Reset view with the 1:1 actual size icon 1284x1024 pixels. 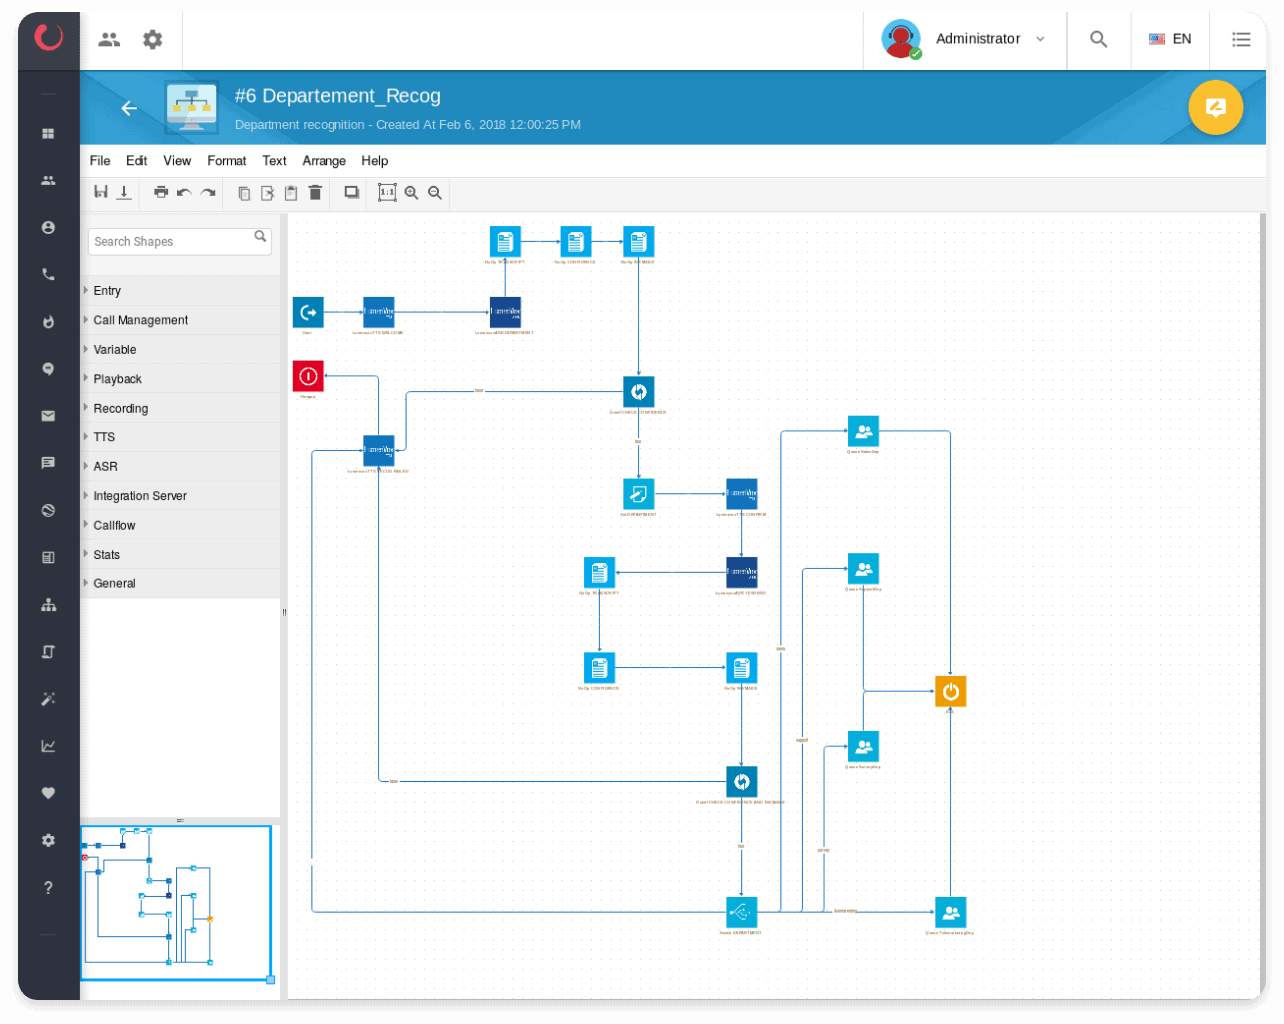coord(387,192)
